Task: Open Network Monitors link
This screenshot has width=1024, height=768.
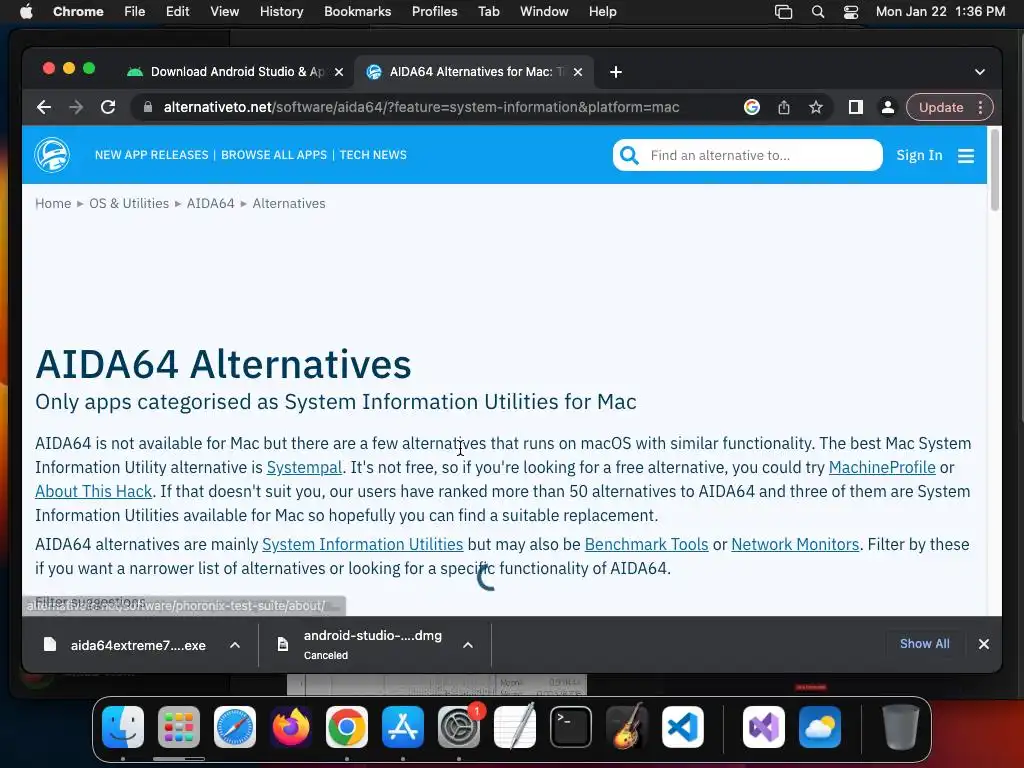Action: click(x=795, y=544)
